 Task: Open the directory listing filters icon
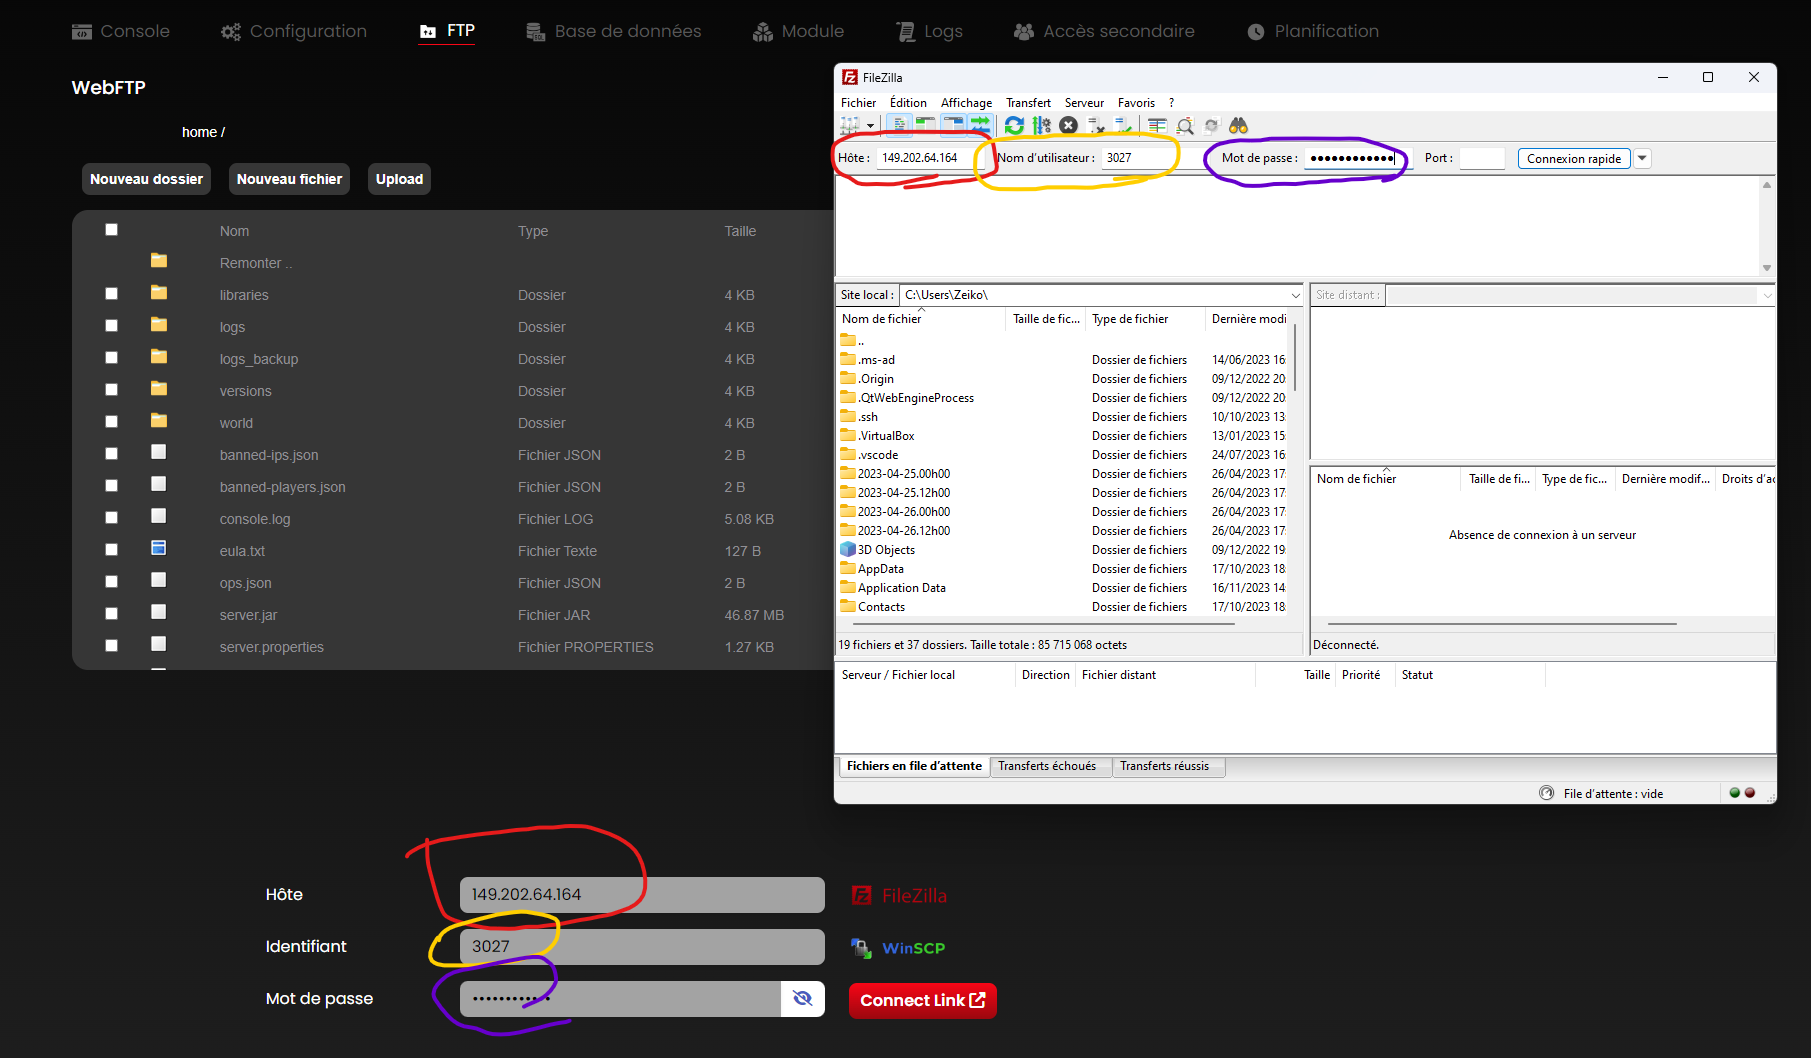click(x=1157, y=126)
